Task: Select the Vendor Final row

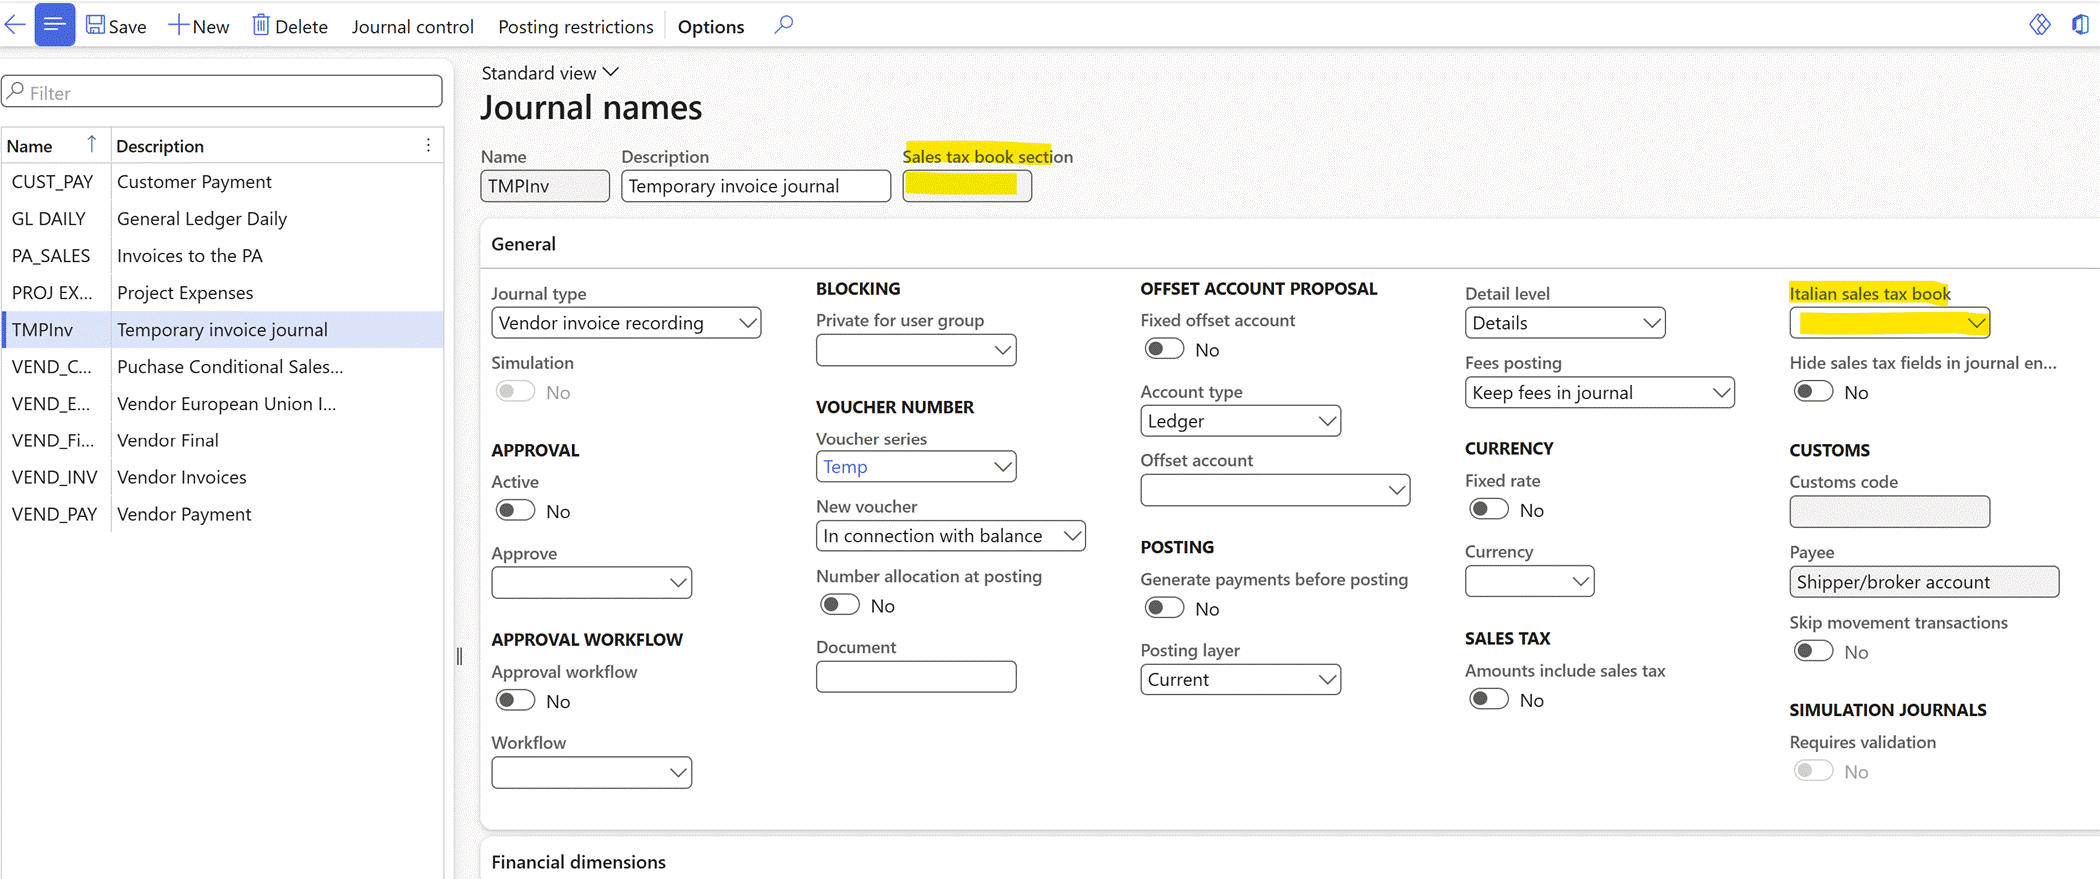Action: point(222,440)
